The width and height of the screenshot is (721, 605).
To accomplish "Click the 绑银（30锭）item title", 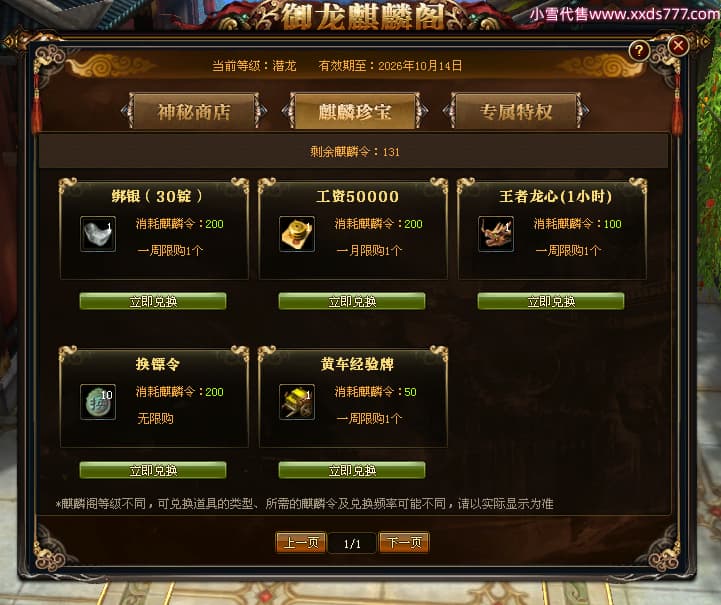I will pos(157,196).
